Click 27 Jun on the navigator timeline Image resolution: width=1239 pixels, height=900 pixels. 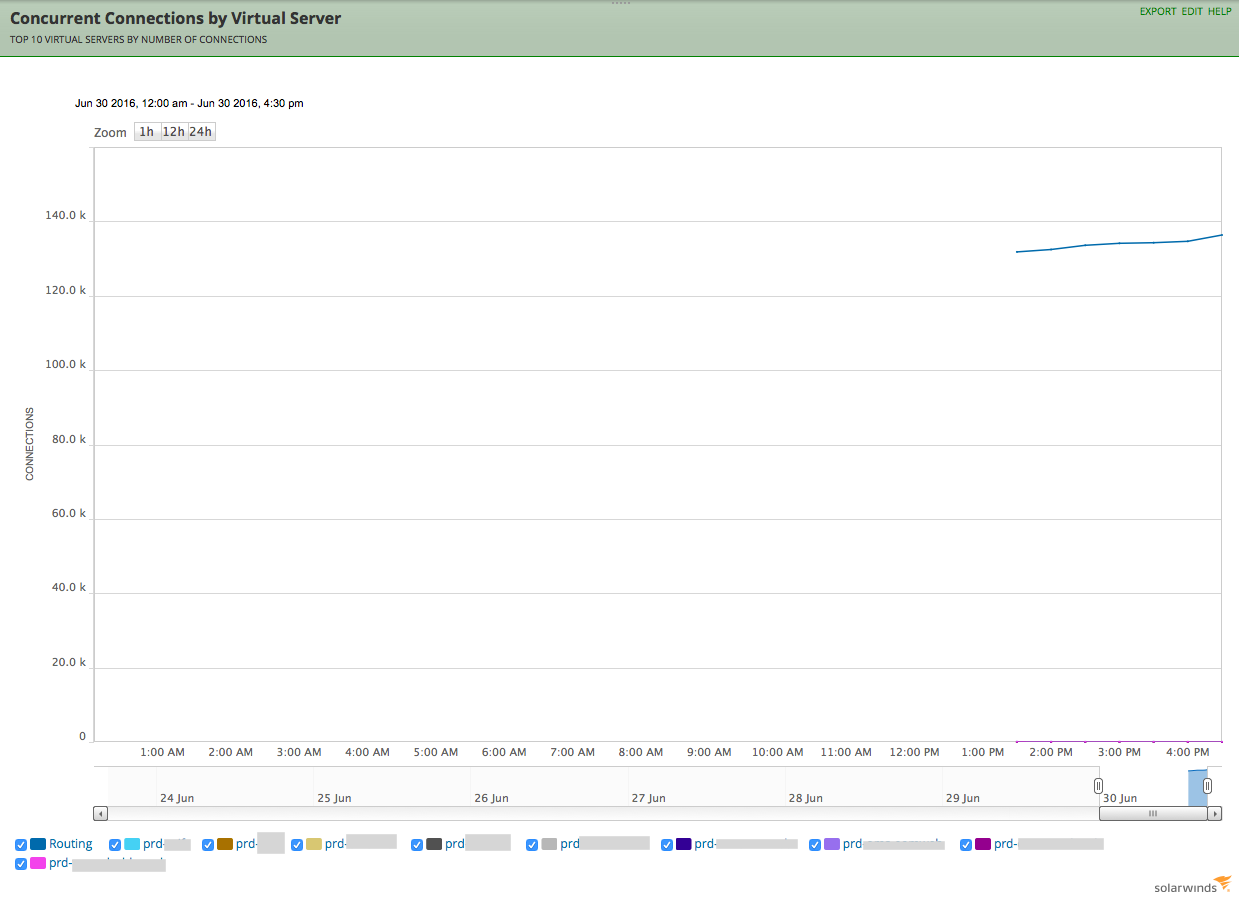(x=649, y=798)
